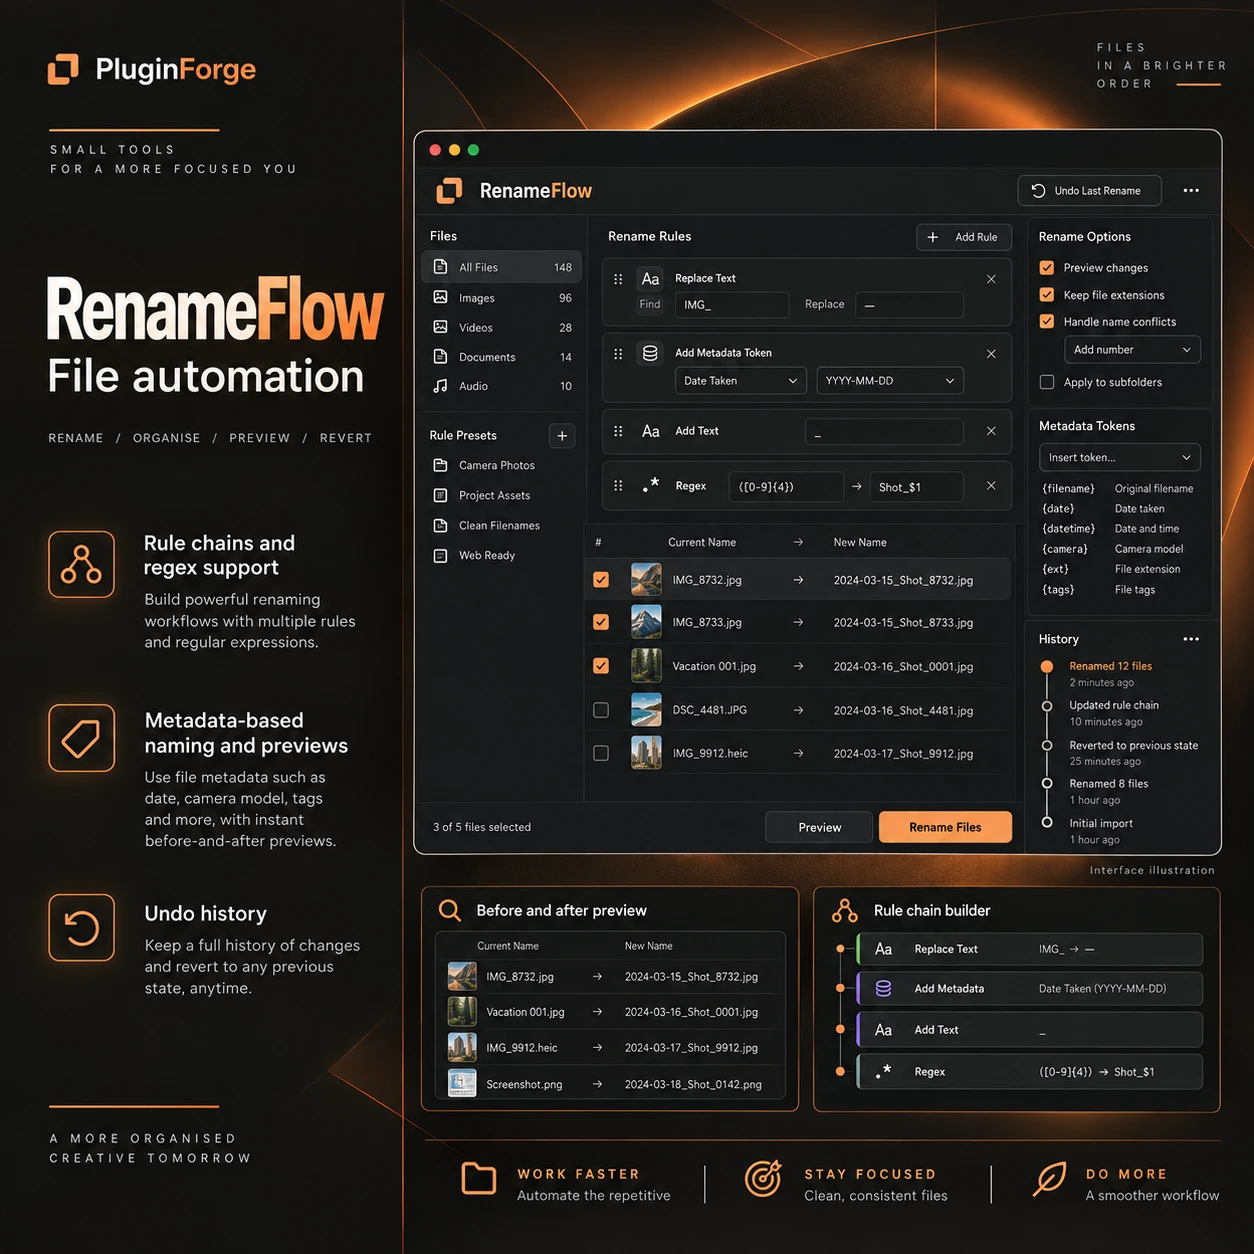Click the regex pattern field ([0-9]{4})
This screenshot has width=1254, height=1254.
tap(785, 487)
